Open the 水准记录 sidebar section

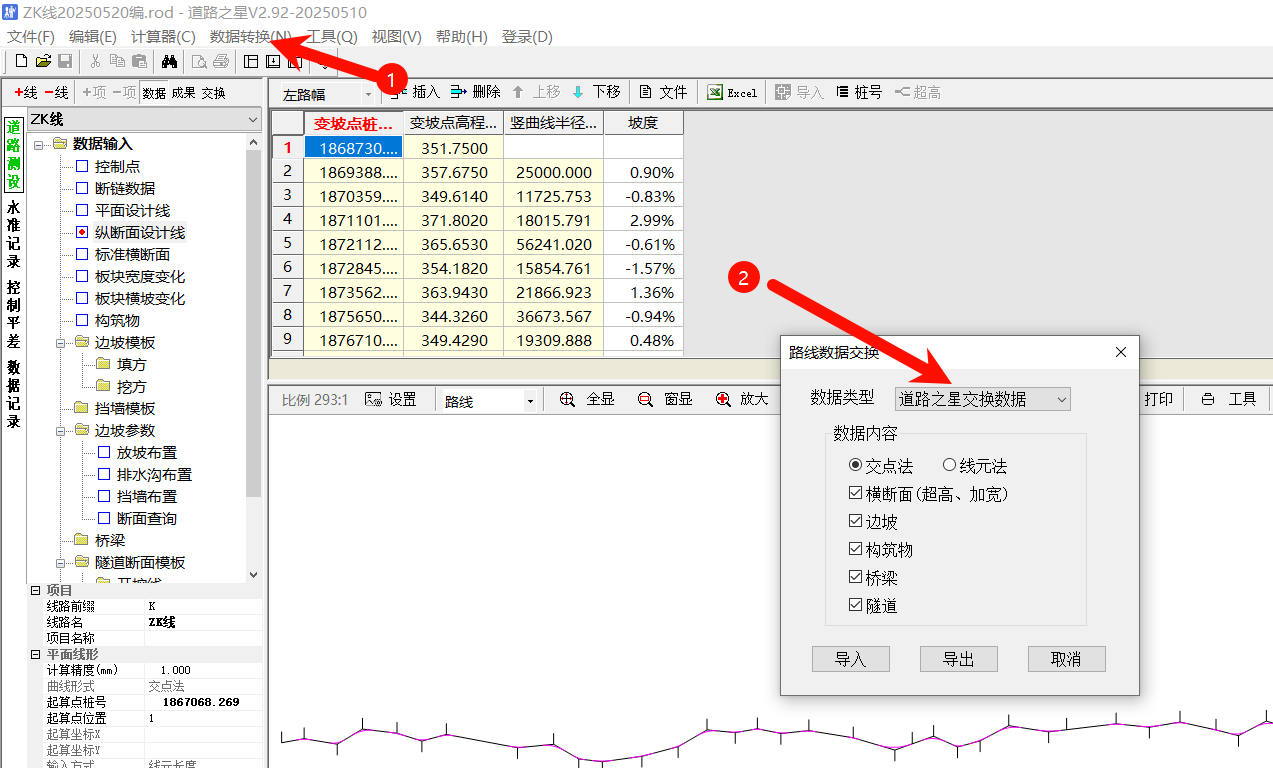(x=13, y=235)
